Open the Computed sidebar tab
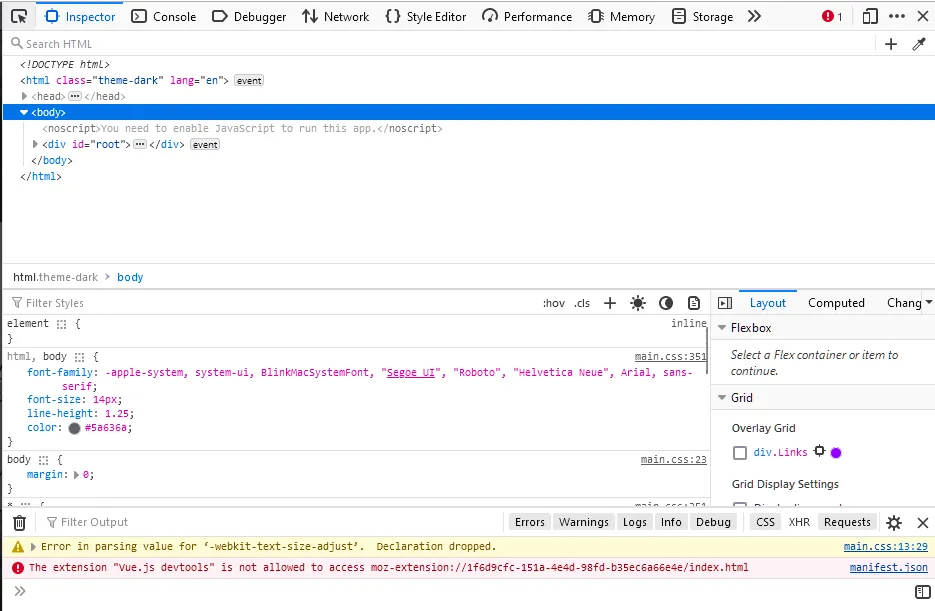Screen dimensions: 935x611 836,303
